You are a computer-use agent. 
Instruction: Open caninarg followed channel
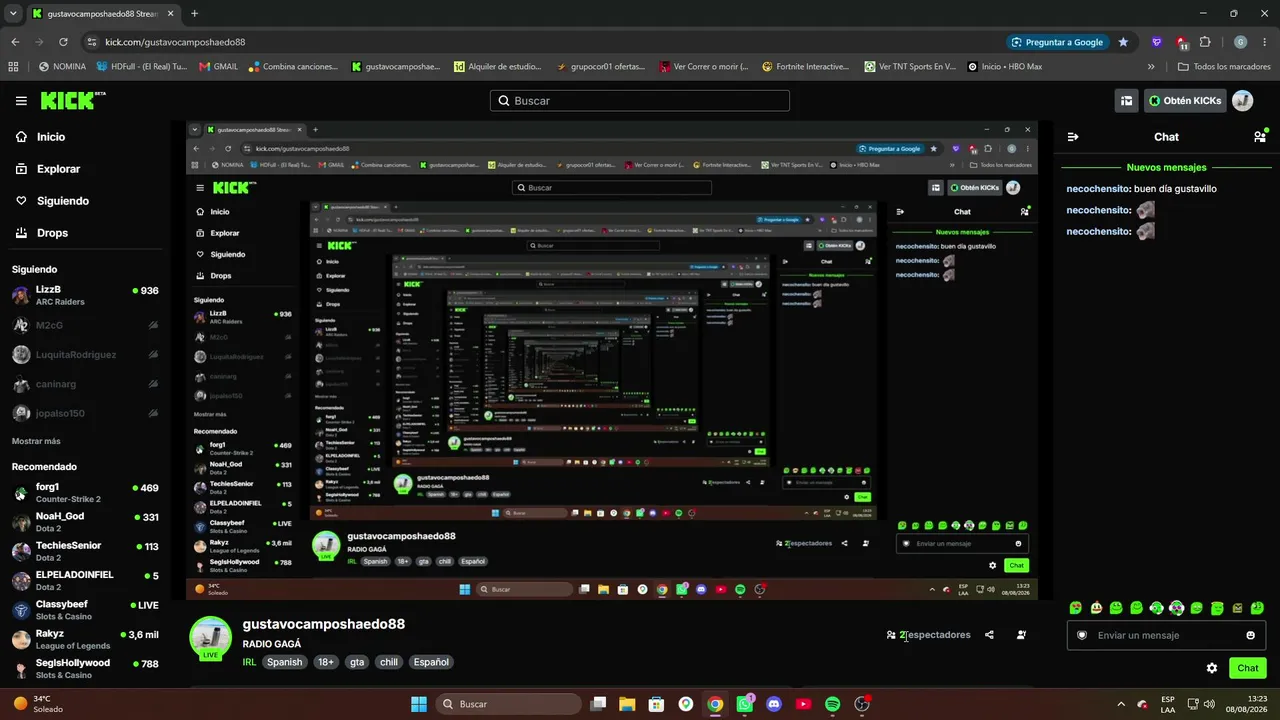[85, 384]
